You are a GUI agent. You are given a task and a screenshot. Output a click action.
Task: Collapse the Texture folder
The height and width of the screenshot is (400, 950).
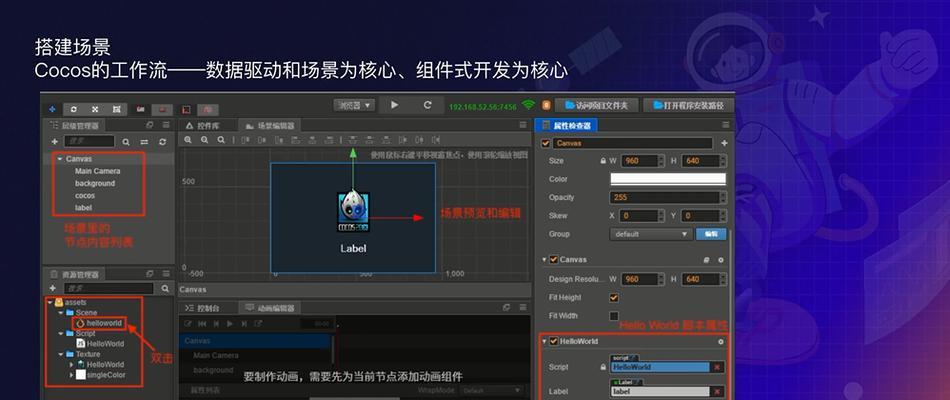[61, 354]
